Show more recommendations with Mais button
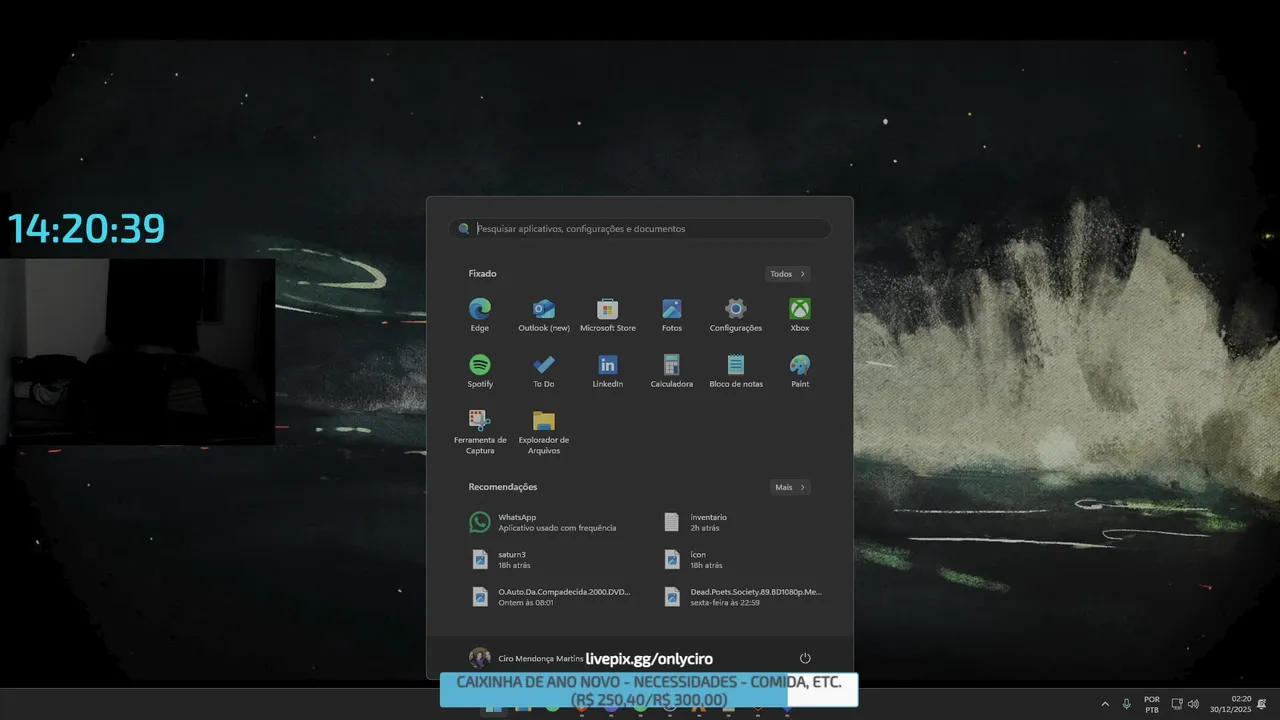The height and width of the screenshot is (720, 1280). [790, 488]
